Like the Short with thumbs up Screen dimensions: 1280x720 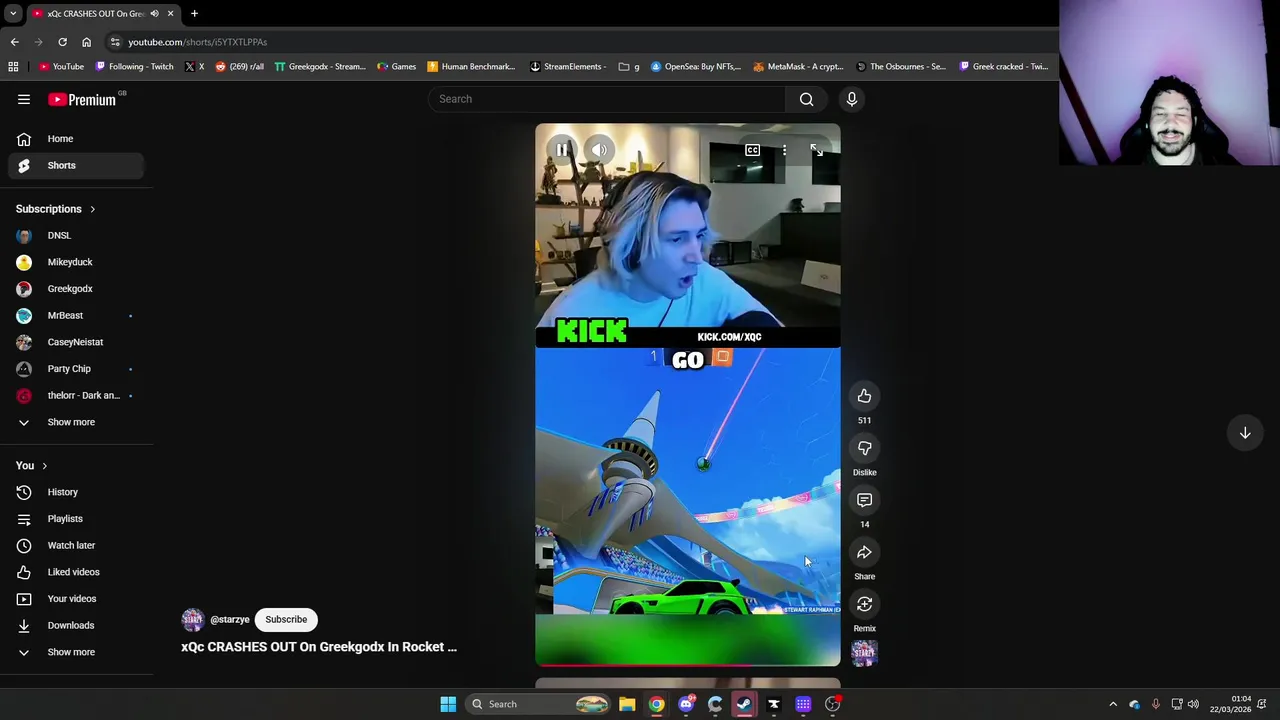tap(864, 396)
